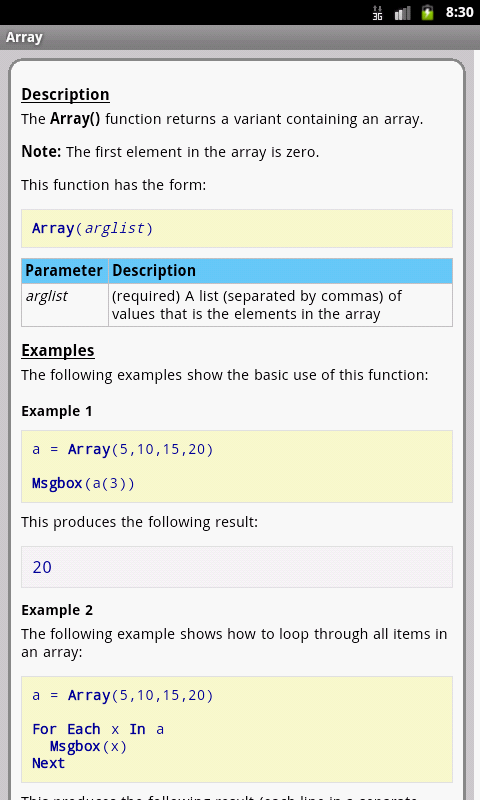Tap the 3G data indicator icon
The height and width of the screenshot is (800, 480).
click(377, 12)
